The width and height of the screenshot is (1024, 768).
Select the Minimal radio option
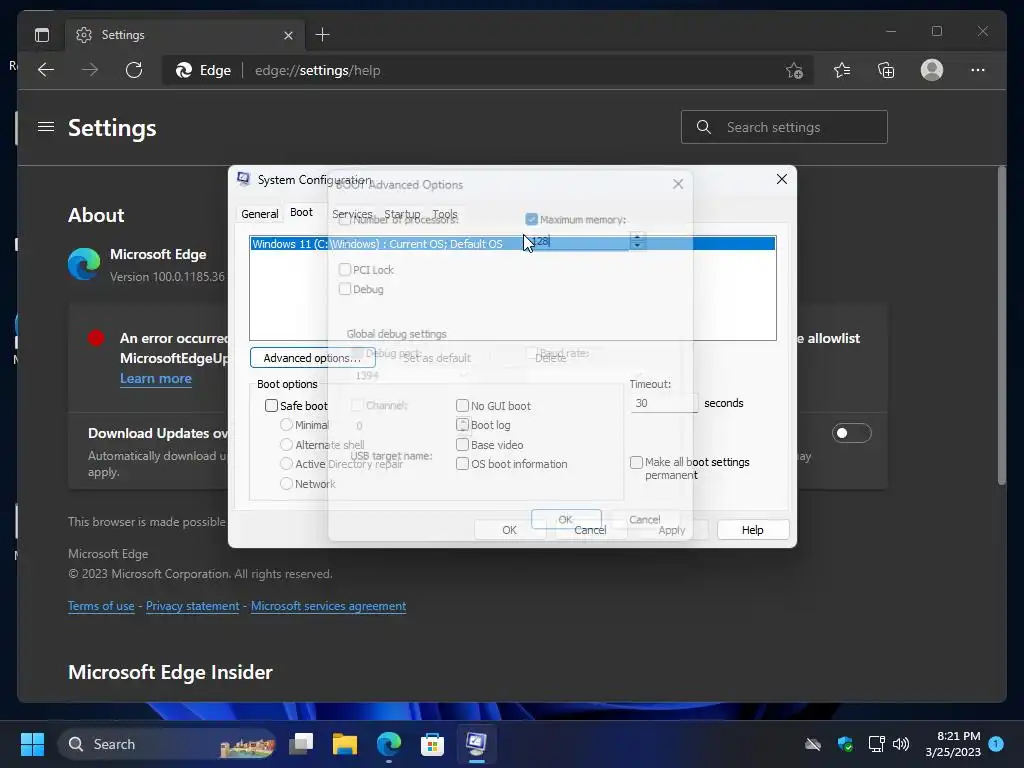click(x=286, y=424)
